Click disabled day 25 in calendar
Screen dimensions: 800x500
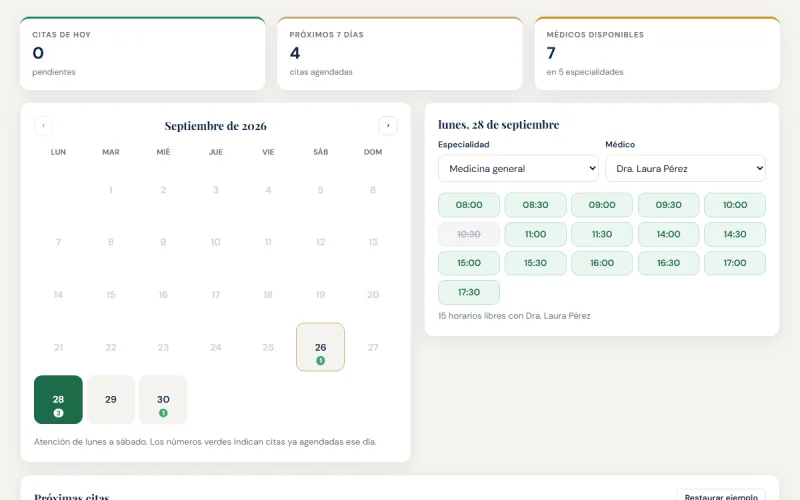(268, 347)
